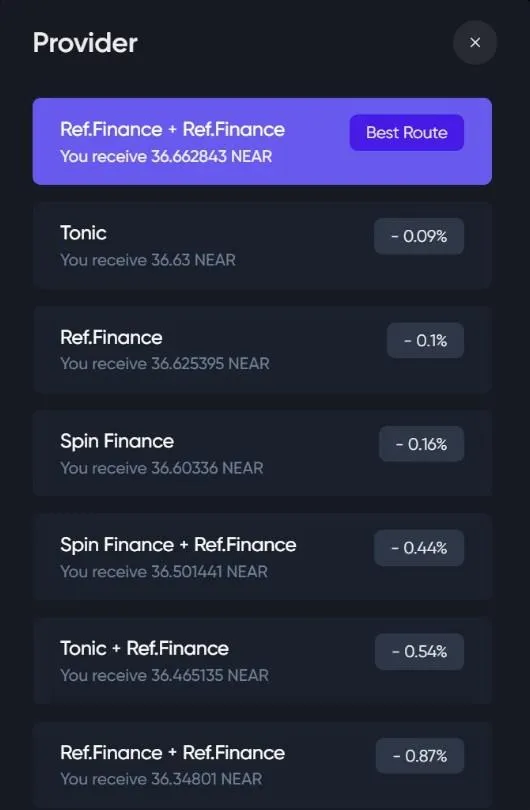Pick the Spin Finance provider
This screenshot has width=530, height=810.
(262, 454)
